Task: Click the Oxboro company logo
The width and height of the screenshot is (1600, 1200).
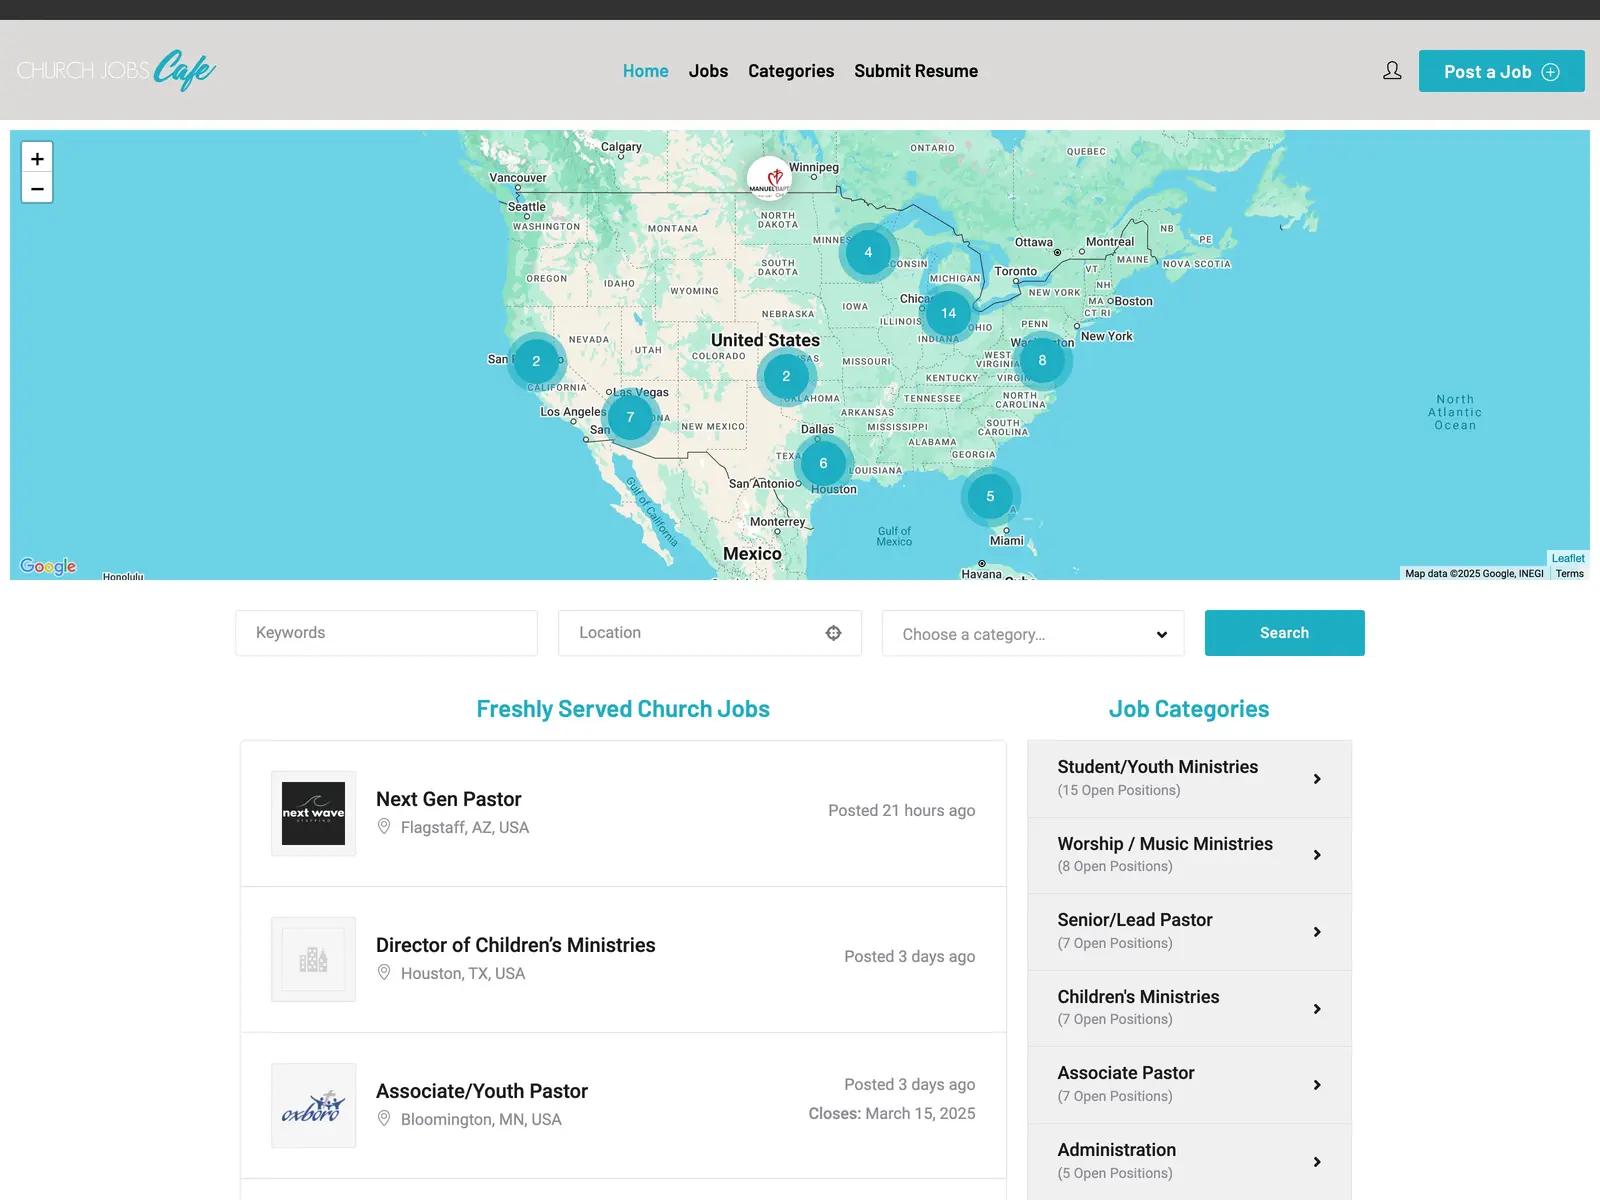Action: click(x=313, y=1105)
